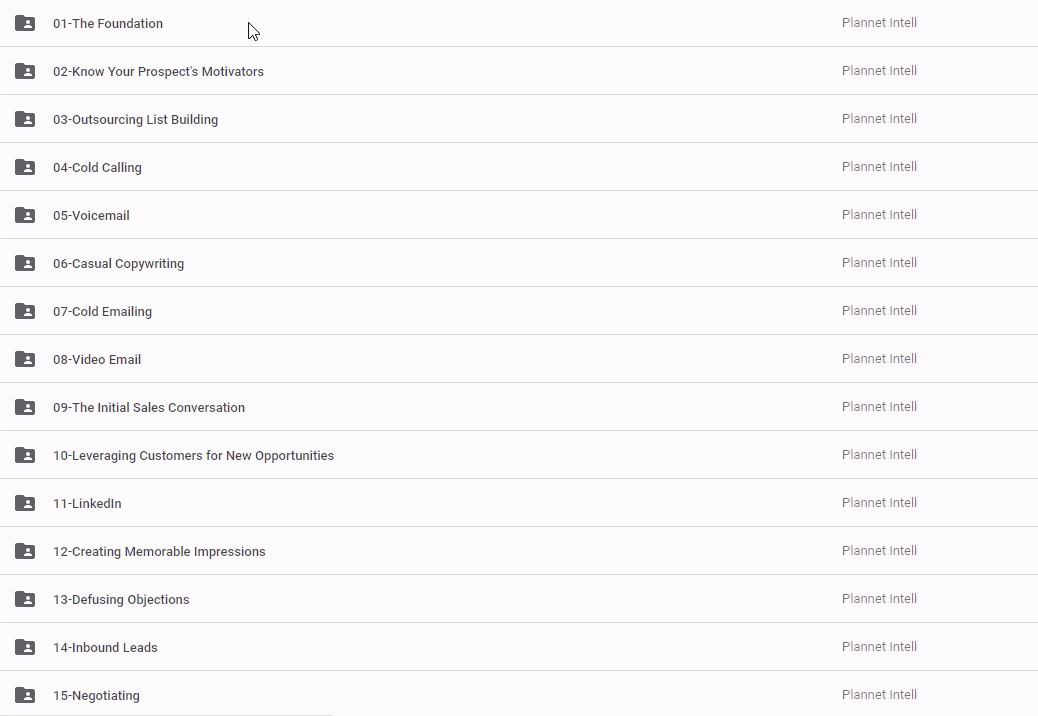Open the 08-Video Email folder

tap(97, 360)
